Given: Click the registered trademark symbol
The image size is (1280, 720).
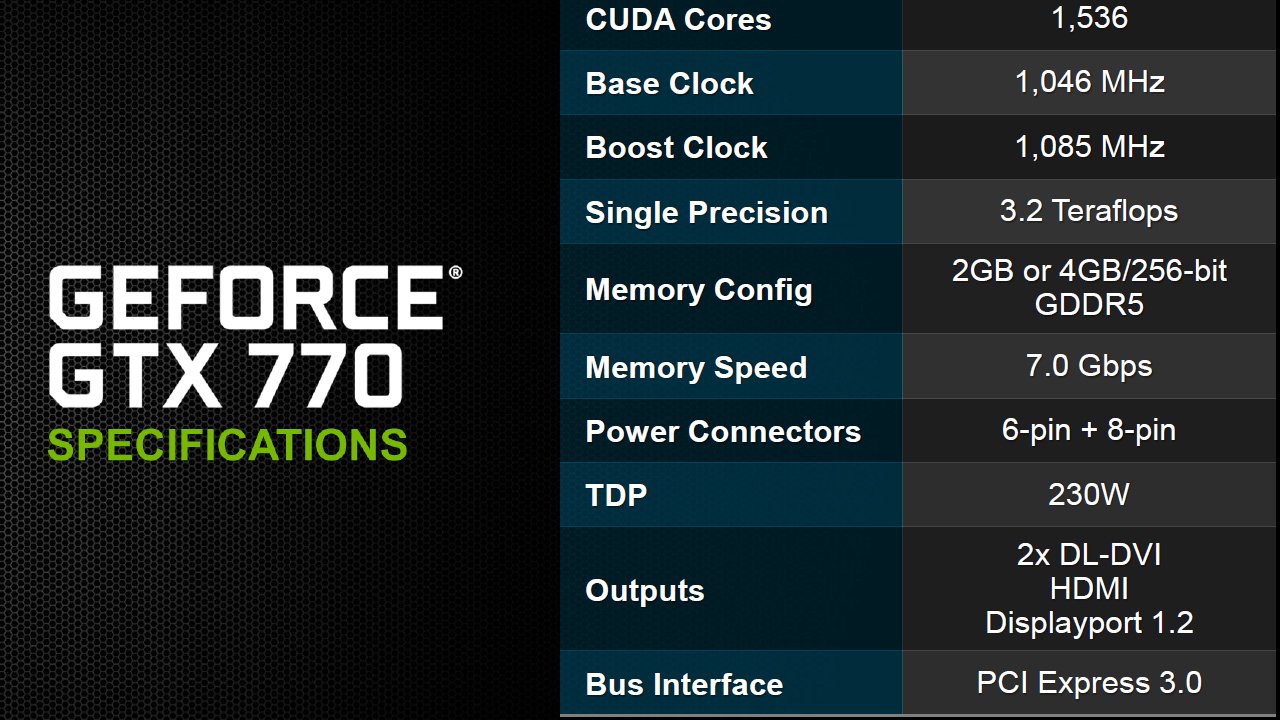Looking at the screenshot, I should point(455,272).
